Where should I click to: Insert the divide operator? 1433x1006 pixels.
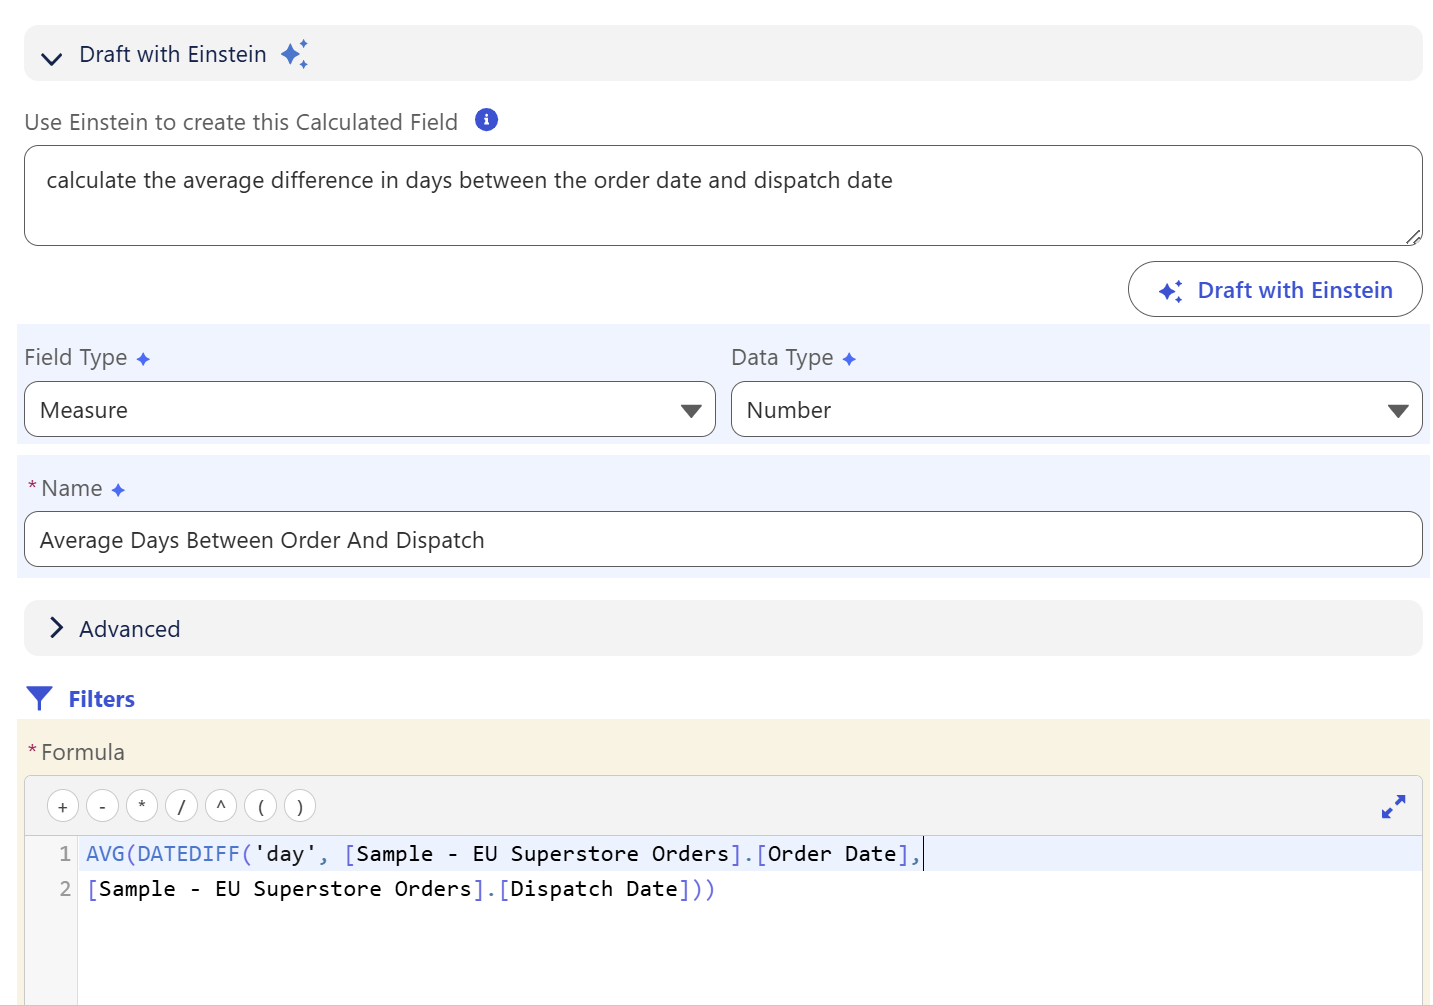tap(181, 805)
